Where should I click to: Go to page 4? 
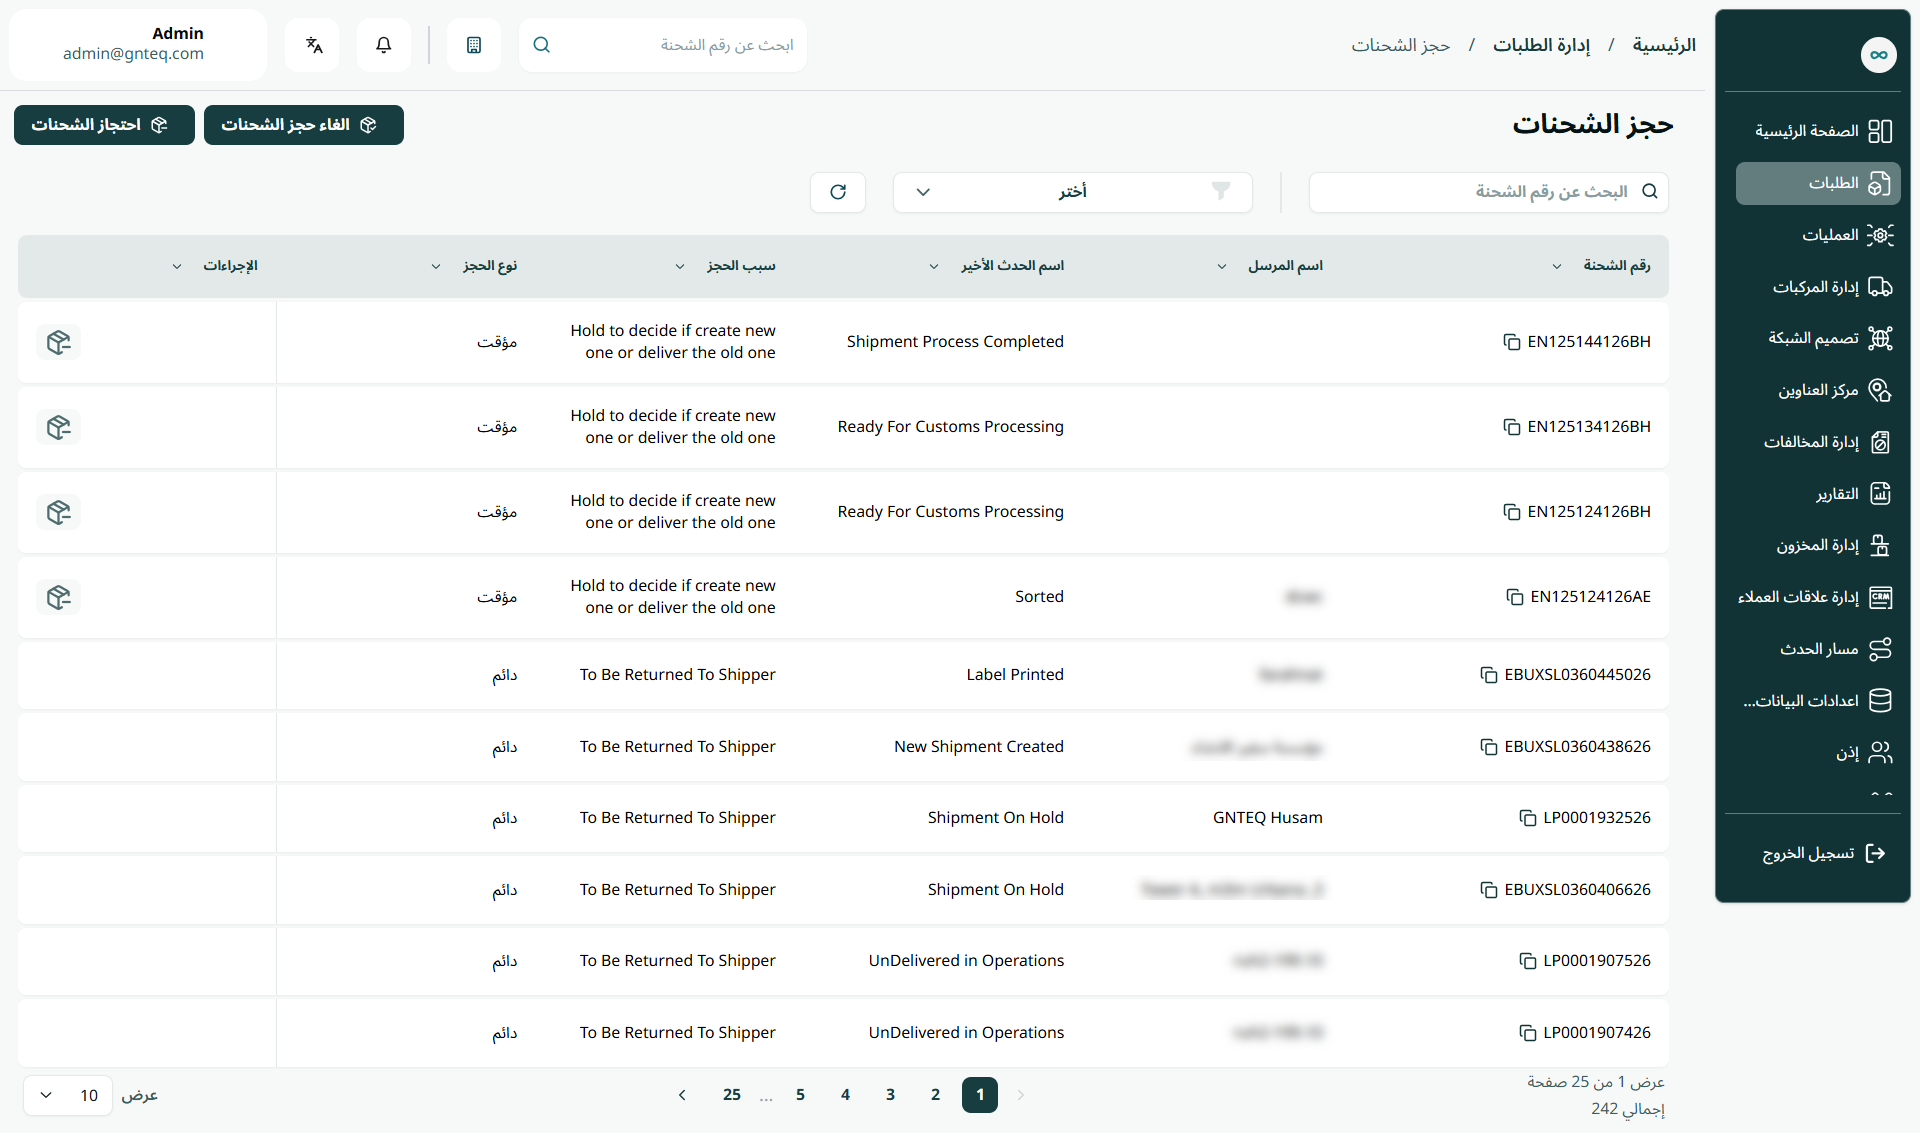point(845,1095)
